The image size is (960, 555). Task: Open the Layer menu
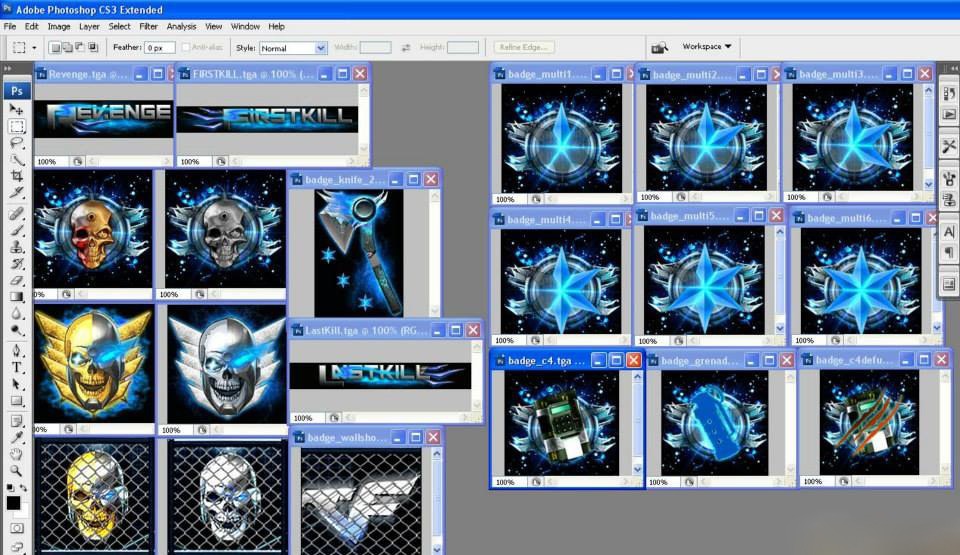click(x=89, y=26)
